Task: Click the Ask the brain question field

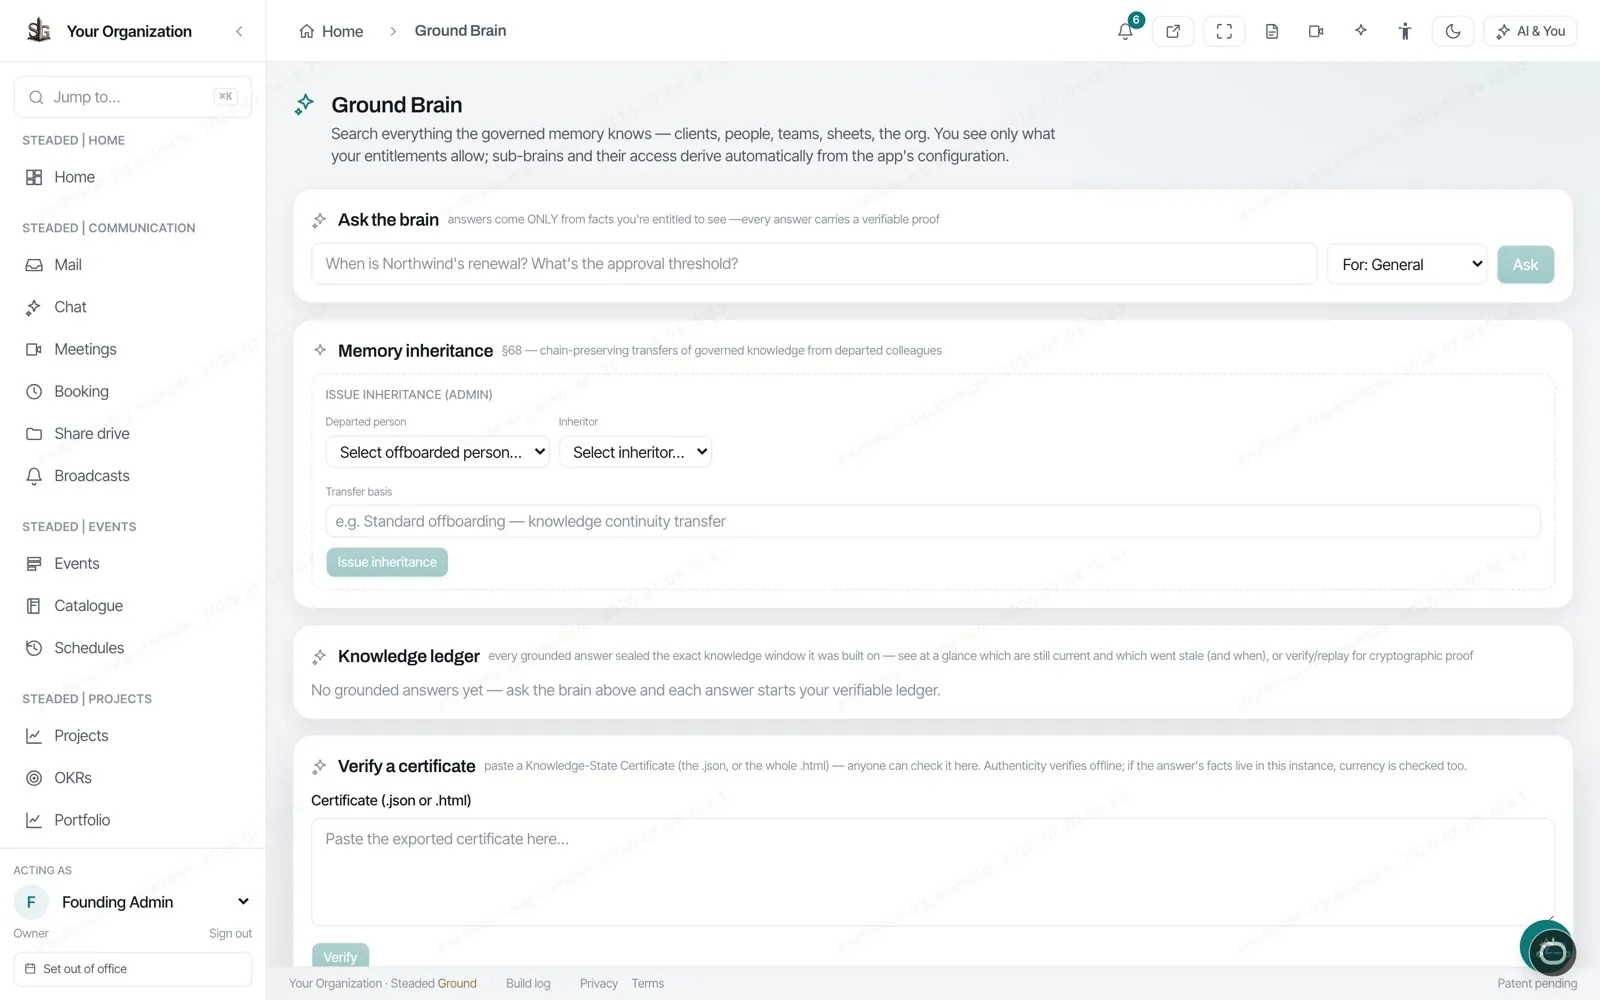Action: pos(814,264)
